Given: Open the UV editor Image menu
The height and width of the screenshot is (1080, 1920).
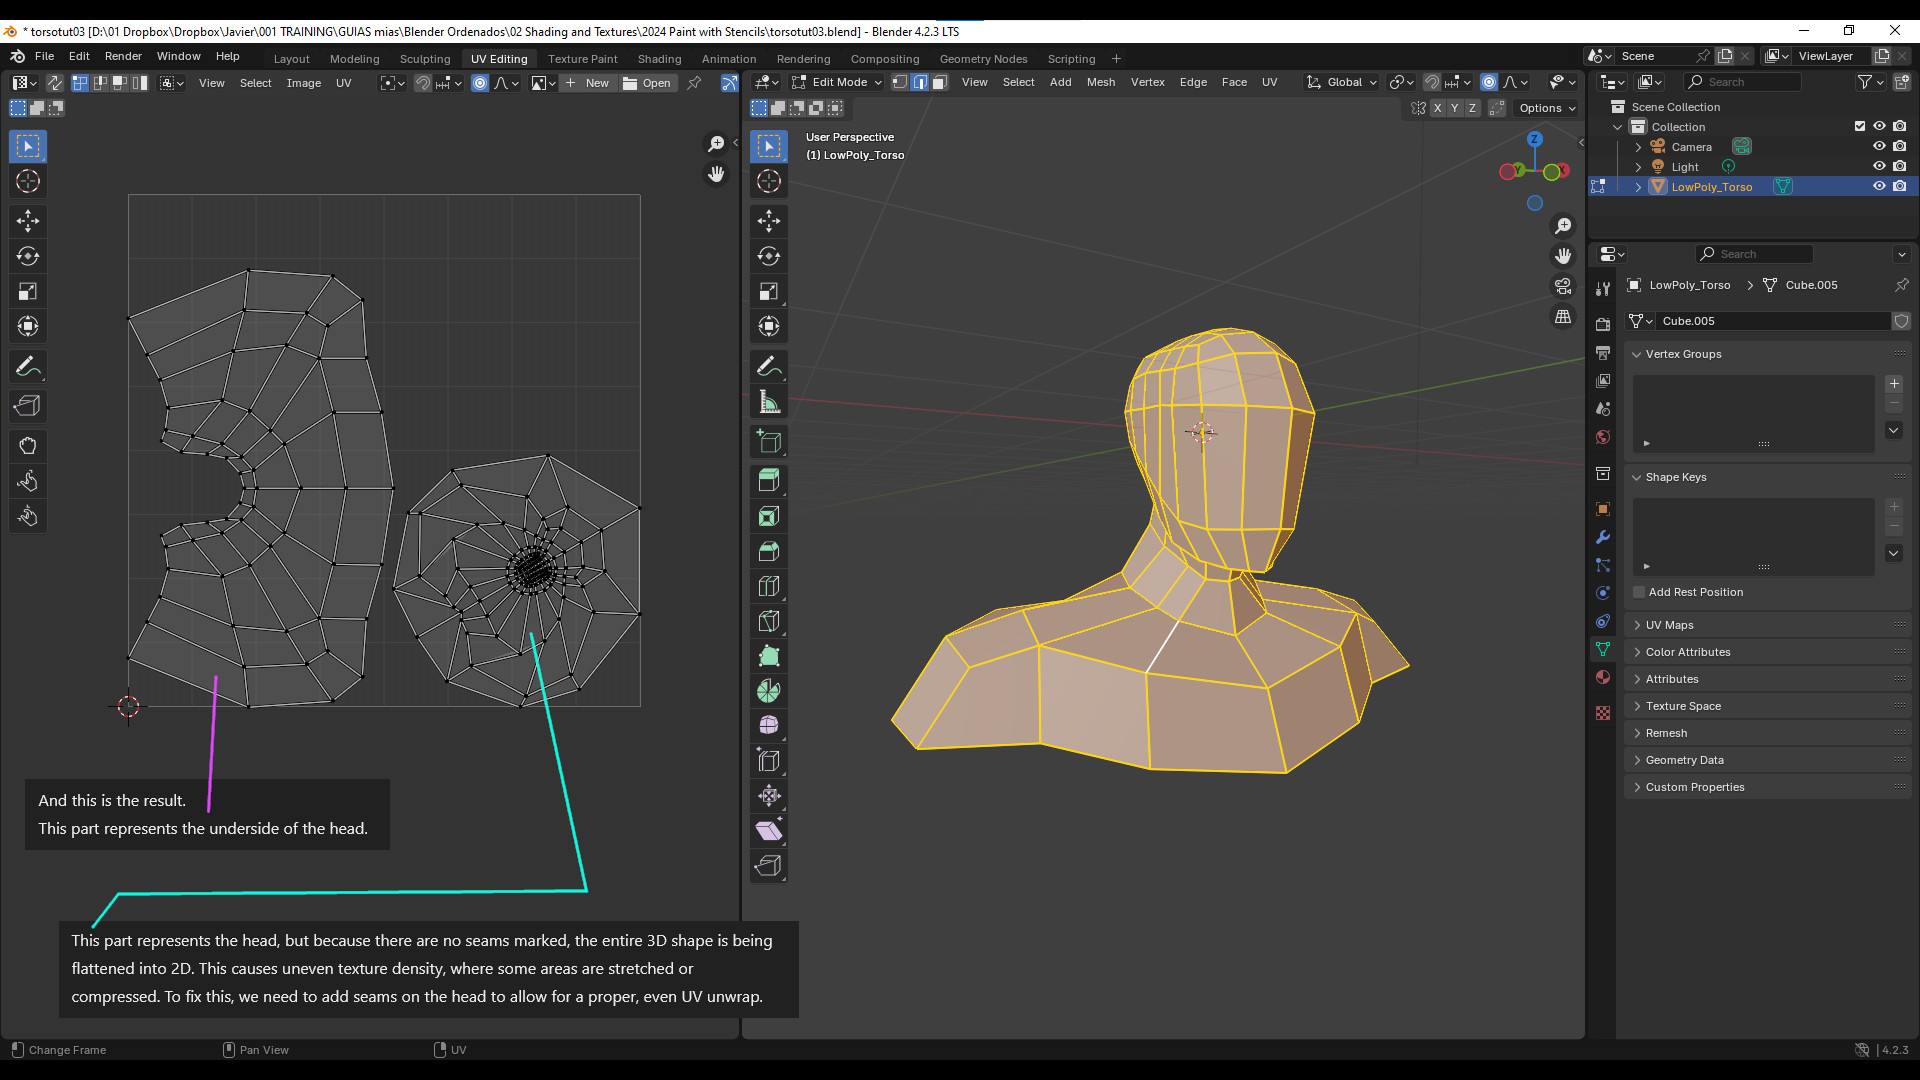Looking at the screenshot, I should point(303,83).
